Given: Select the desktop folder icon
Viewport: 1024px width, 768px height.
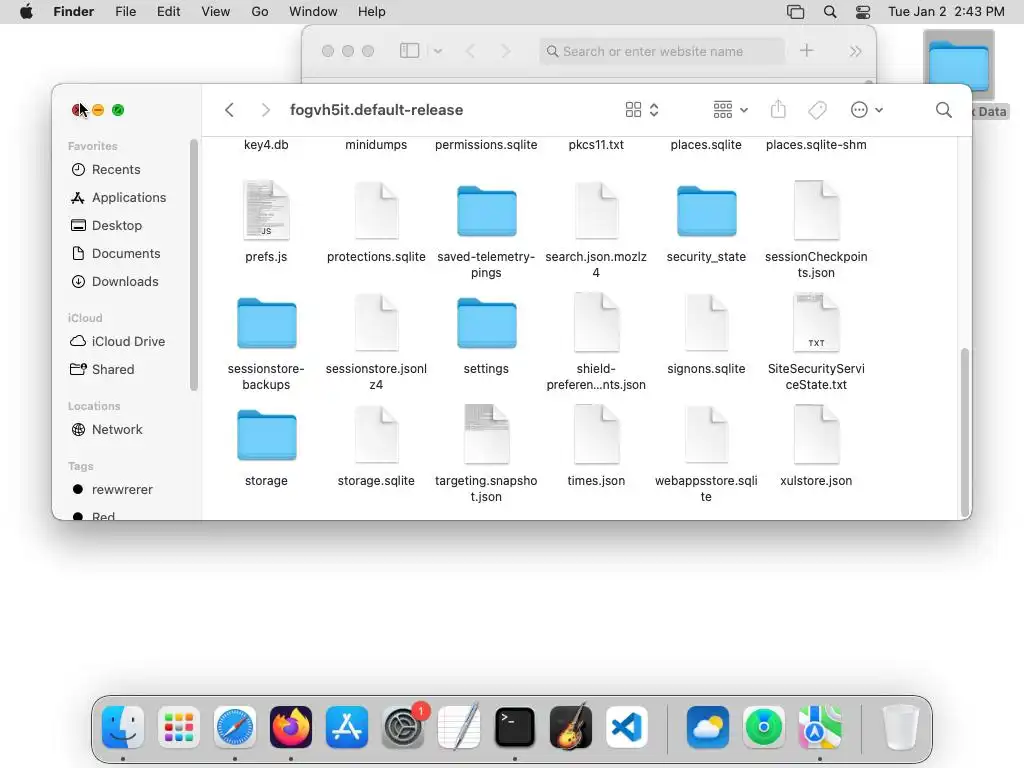Looking at the screenshot, I should click(x=959, y=65).
